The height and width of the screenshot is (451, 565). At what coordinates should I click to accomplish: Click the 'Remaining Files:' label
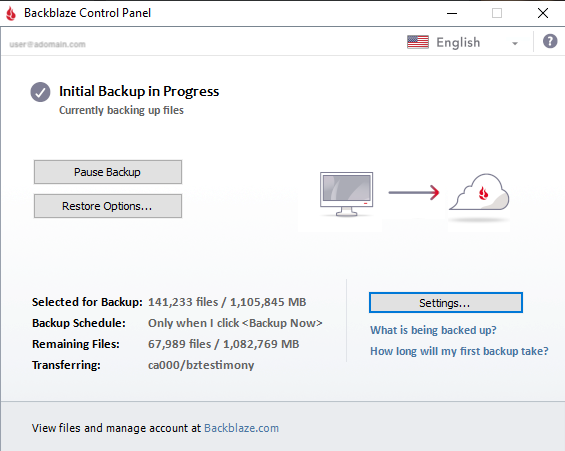pos(76,344)
